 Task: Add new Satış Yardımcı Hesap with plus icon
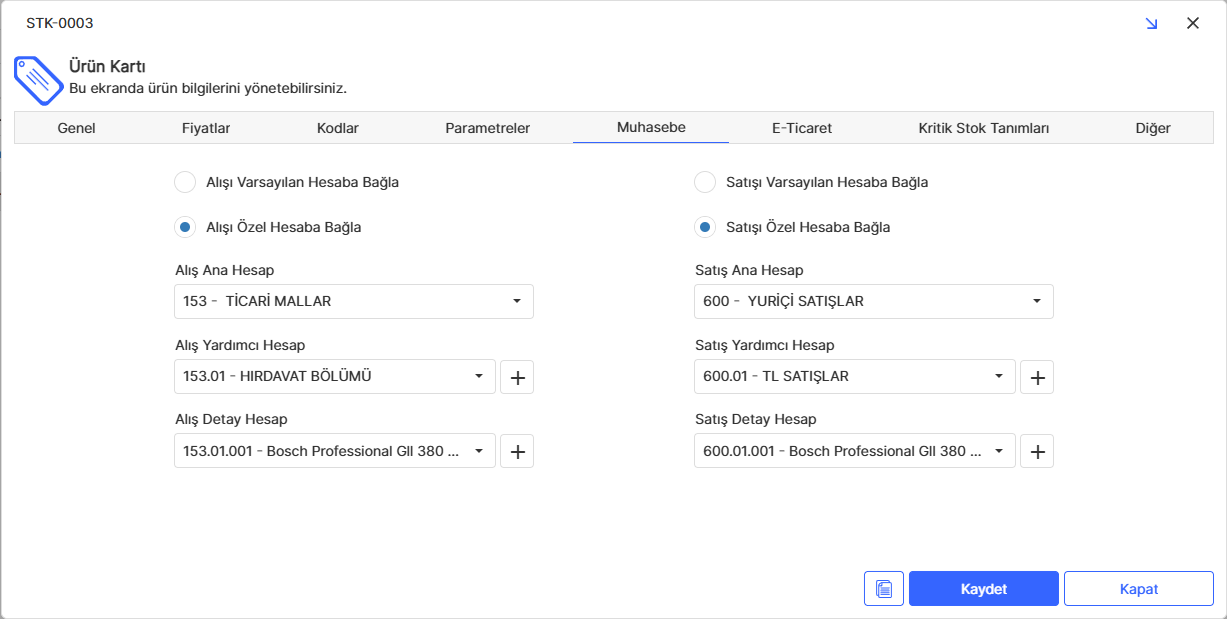point(1037,377)
